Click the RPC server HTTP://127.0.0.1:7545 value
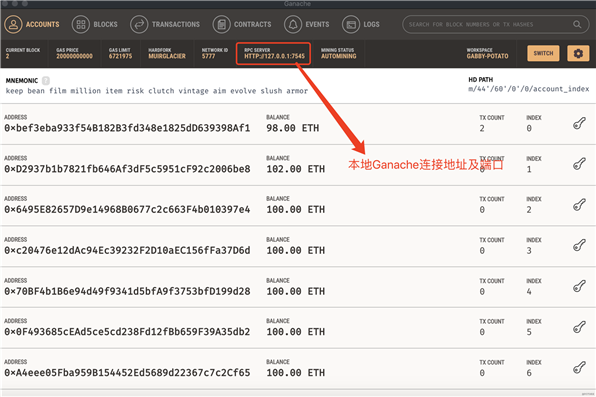The image size is (596, 397). (x=274, y=56)
